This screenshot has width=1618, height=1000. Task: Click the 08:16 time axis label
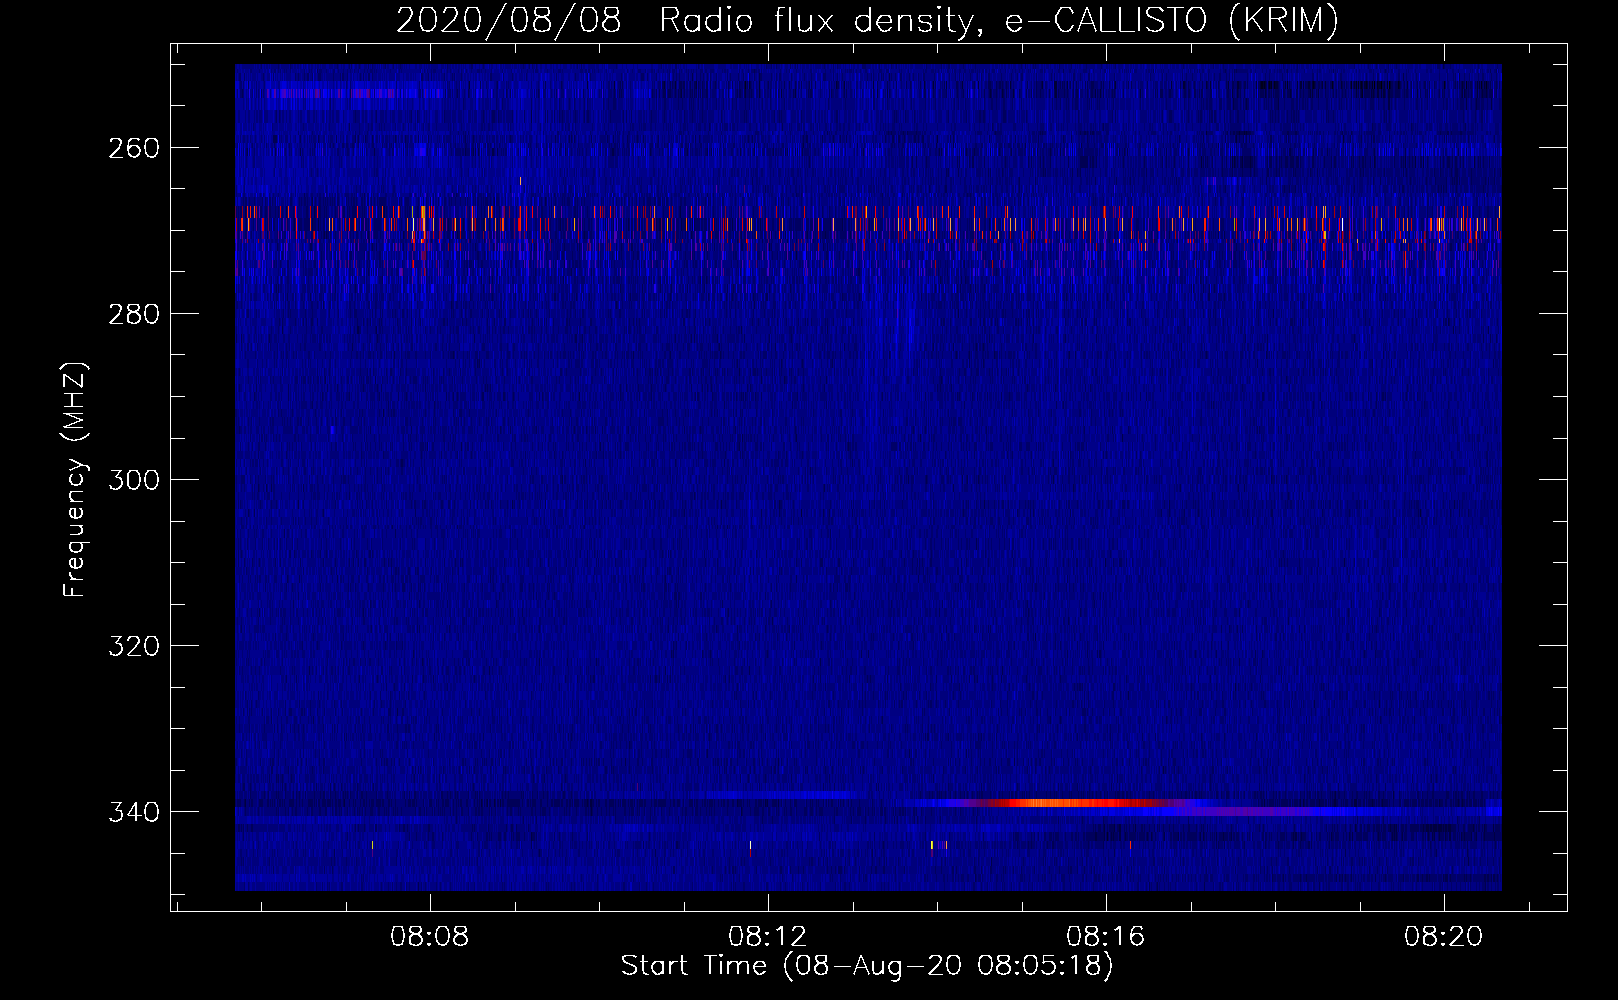[x=1106, y=936]
